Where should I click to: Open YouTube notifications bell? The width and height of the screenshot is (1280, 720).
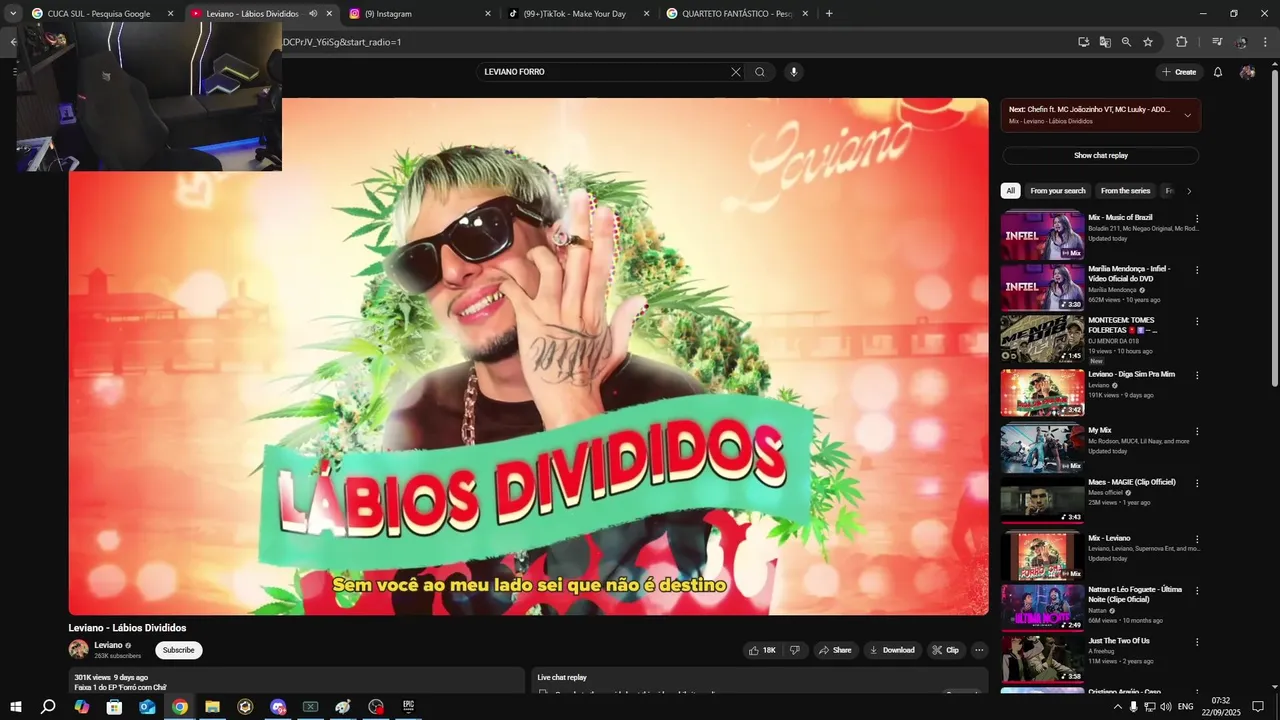(x=1218, y=72)
